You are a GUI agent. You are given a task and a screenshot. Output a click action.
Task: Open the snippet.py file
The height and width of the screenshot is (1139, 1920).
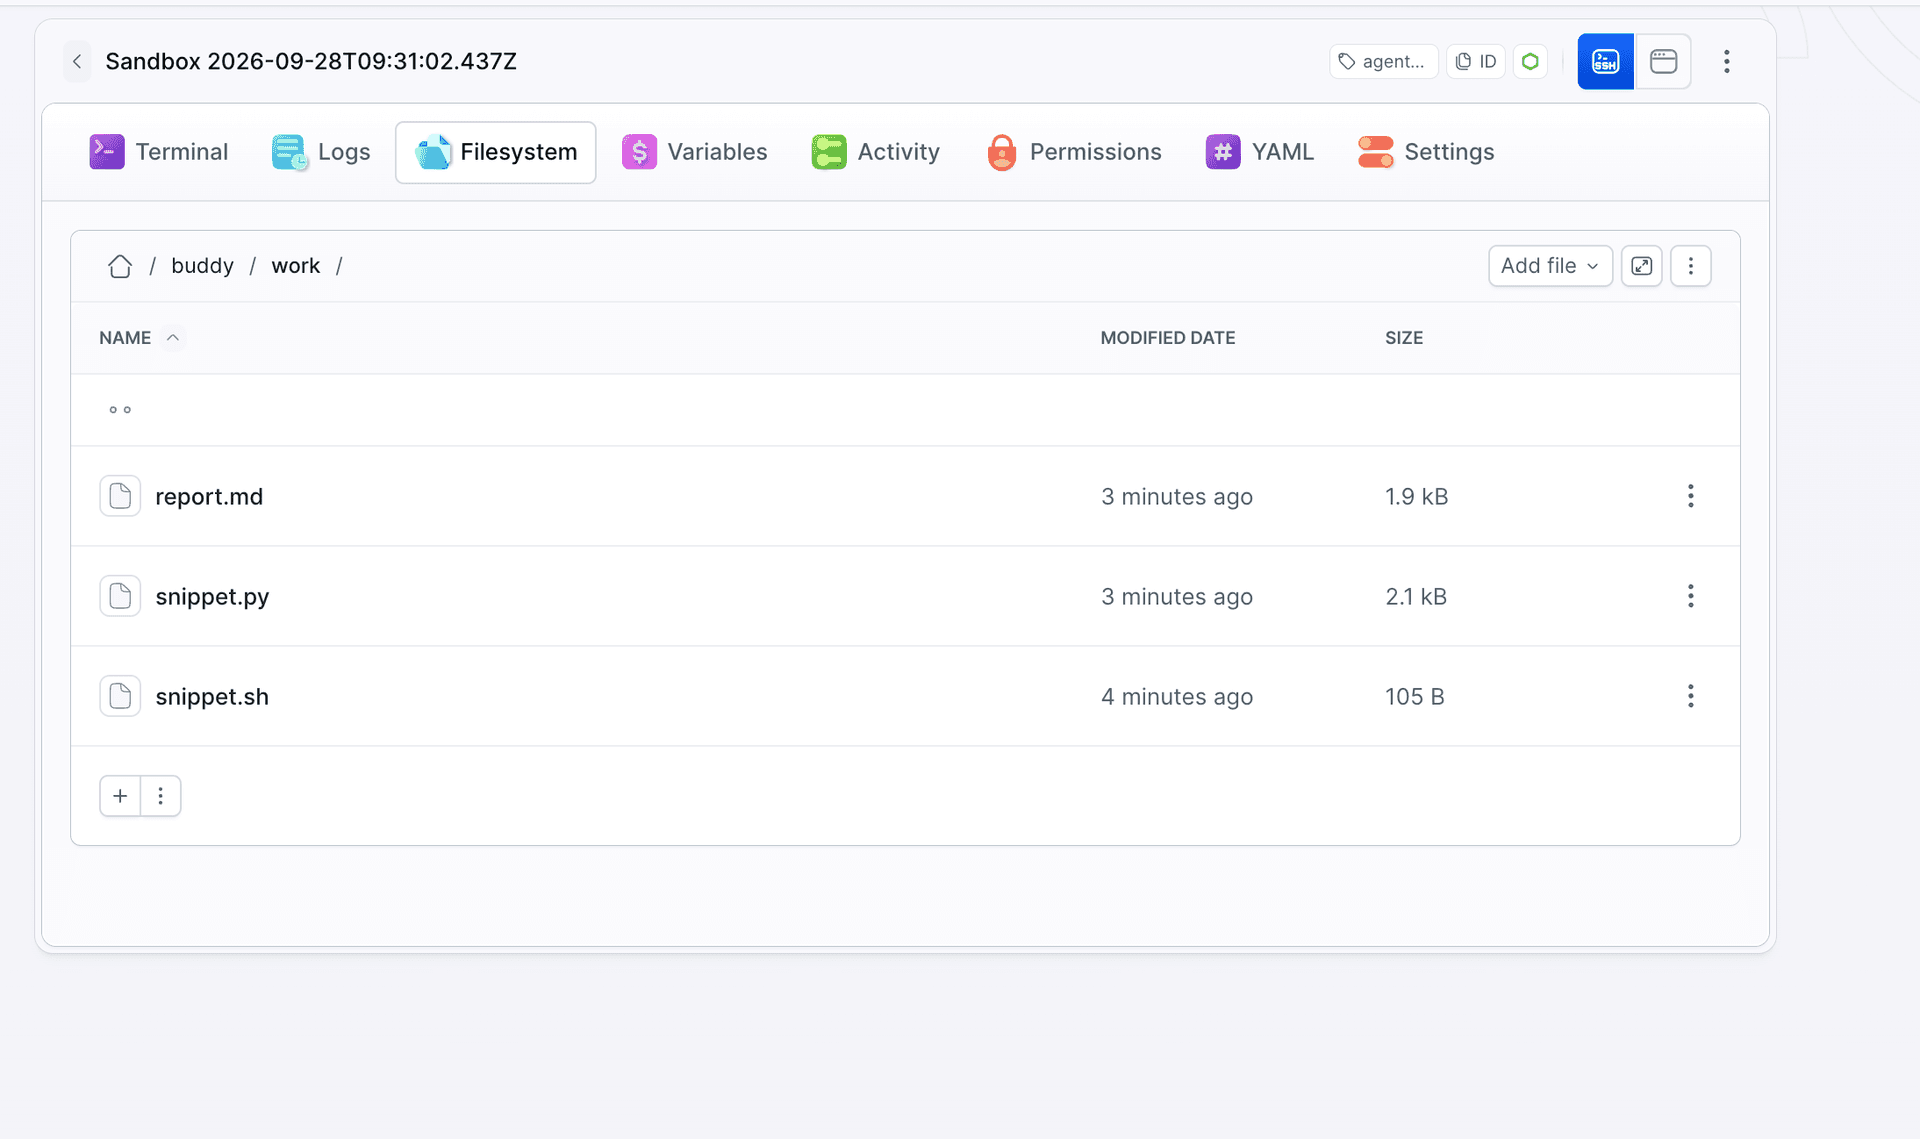(212, 597)
